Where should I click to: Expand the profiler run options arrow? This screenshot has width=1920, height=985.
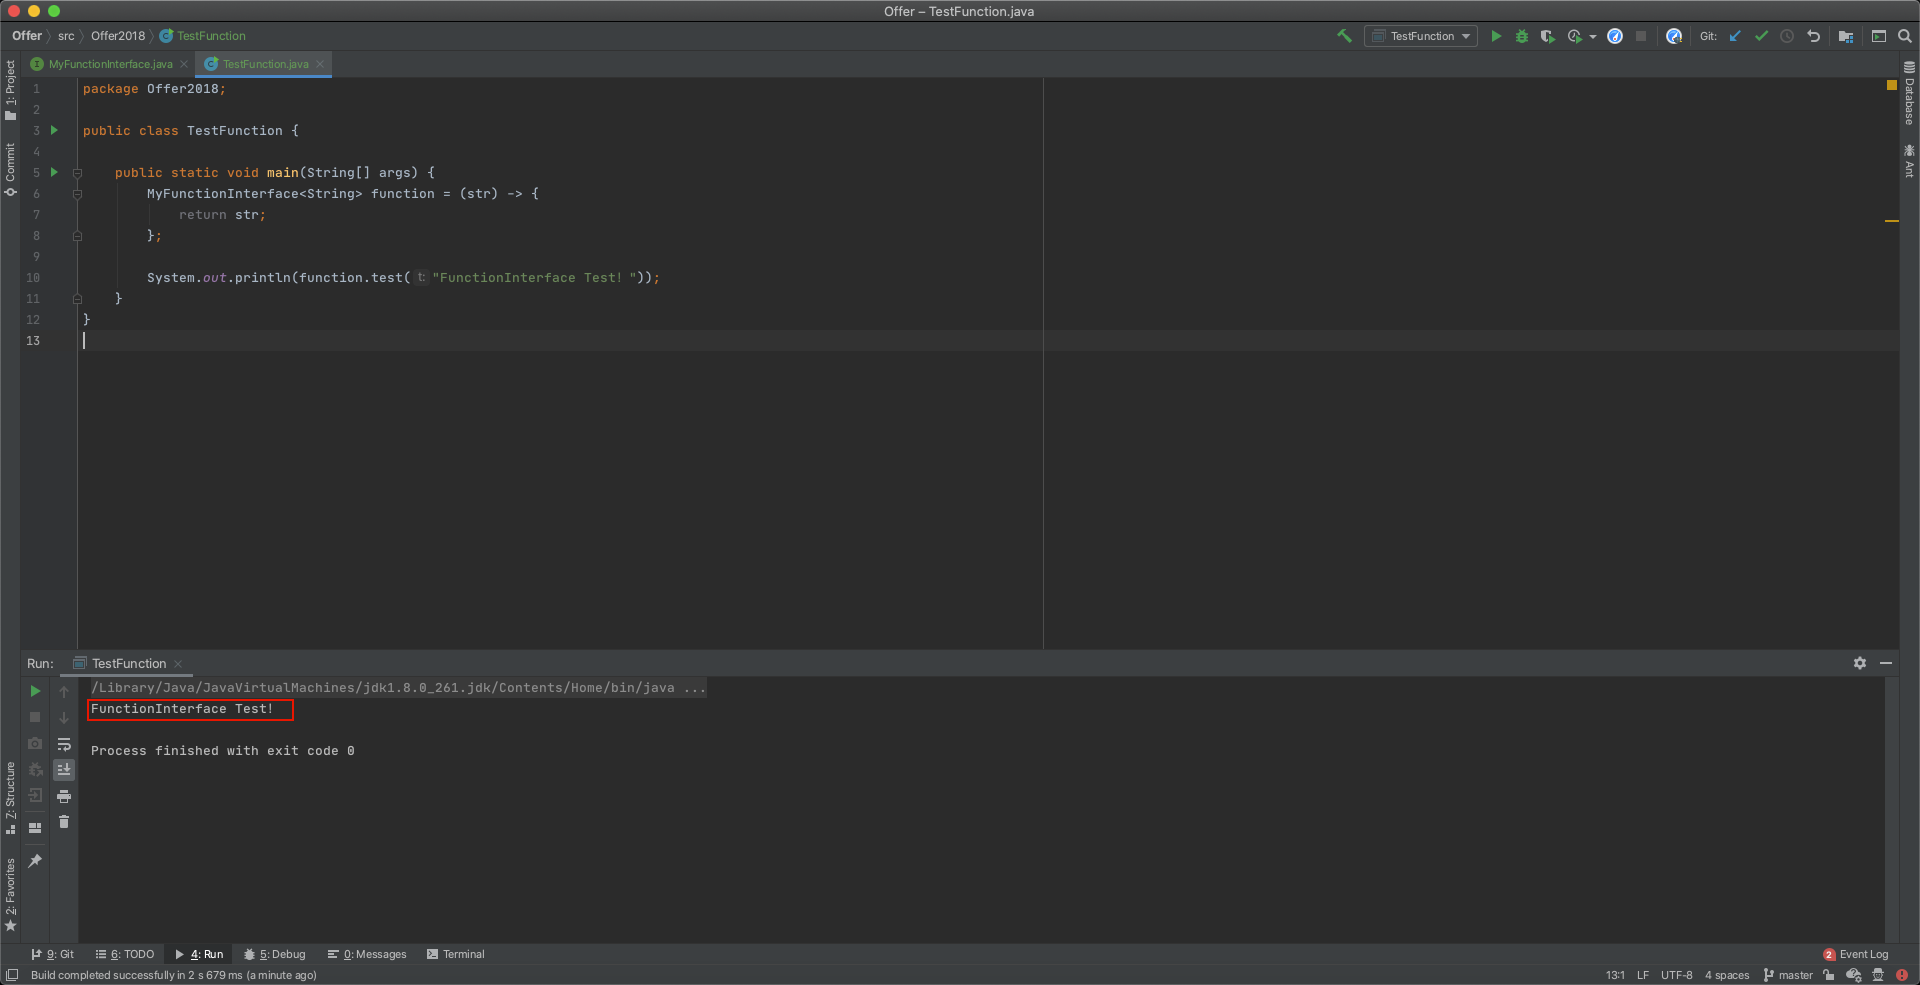pos(1593,37)
